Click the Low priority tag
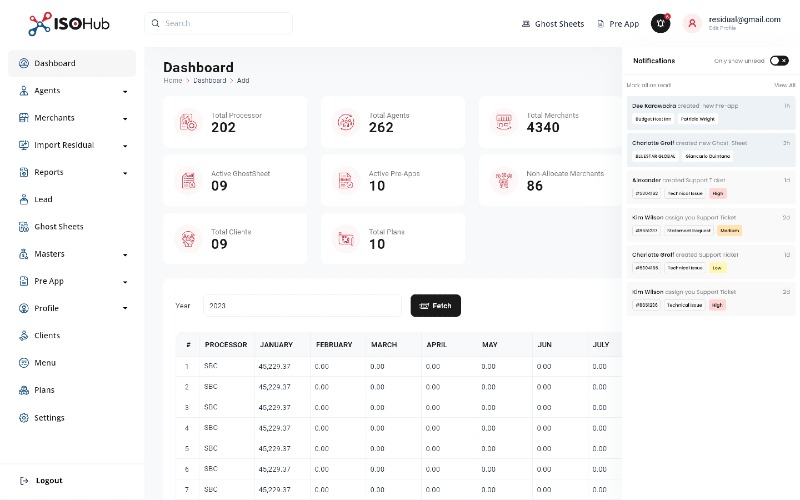 717,268
